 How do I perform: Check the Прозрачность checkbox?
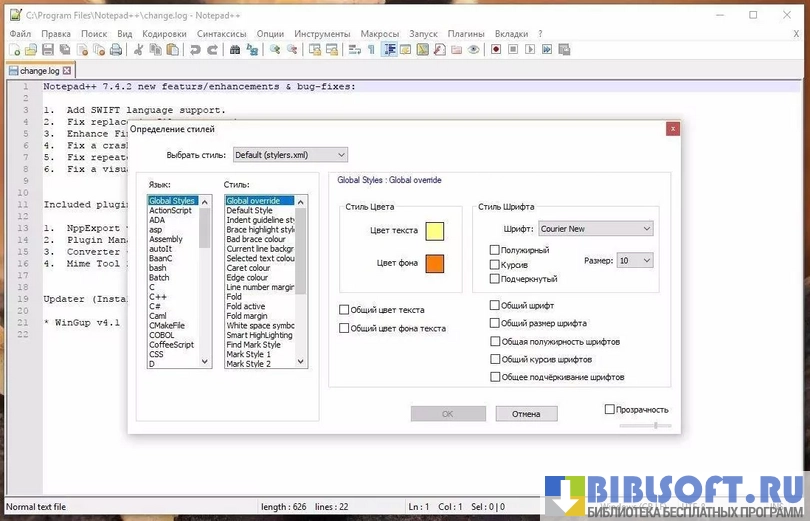pyautogui.click(x=610, y=409)
